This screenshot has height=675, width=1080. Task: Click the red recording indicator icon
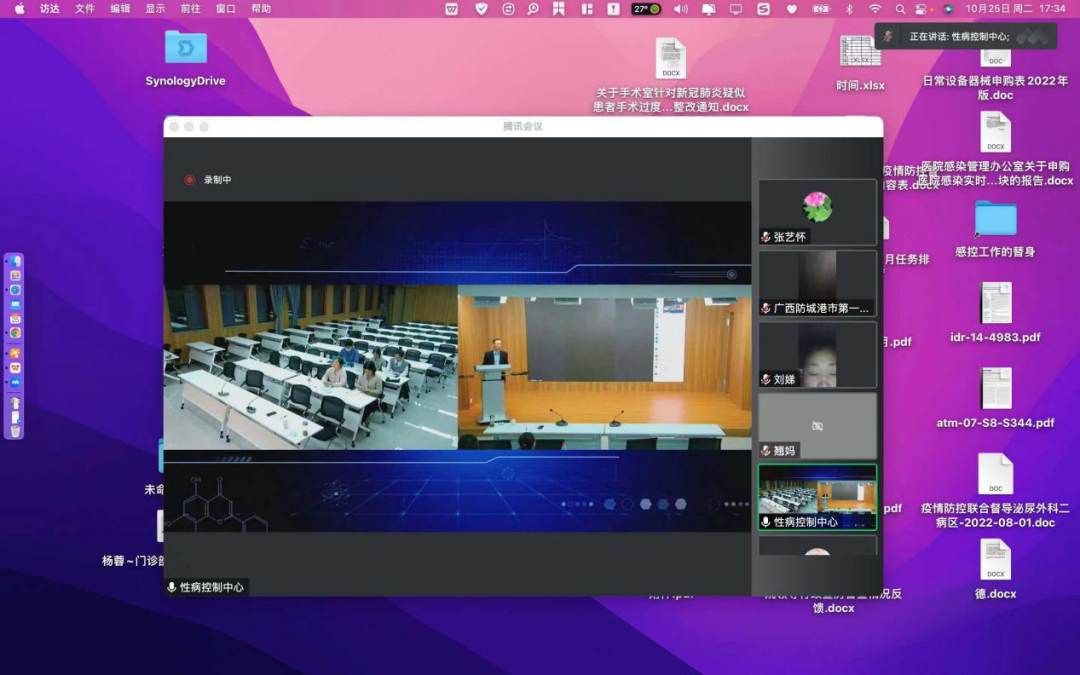click(x=189, y=180)
